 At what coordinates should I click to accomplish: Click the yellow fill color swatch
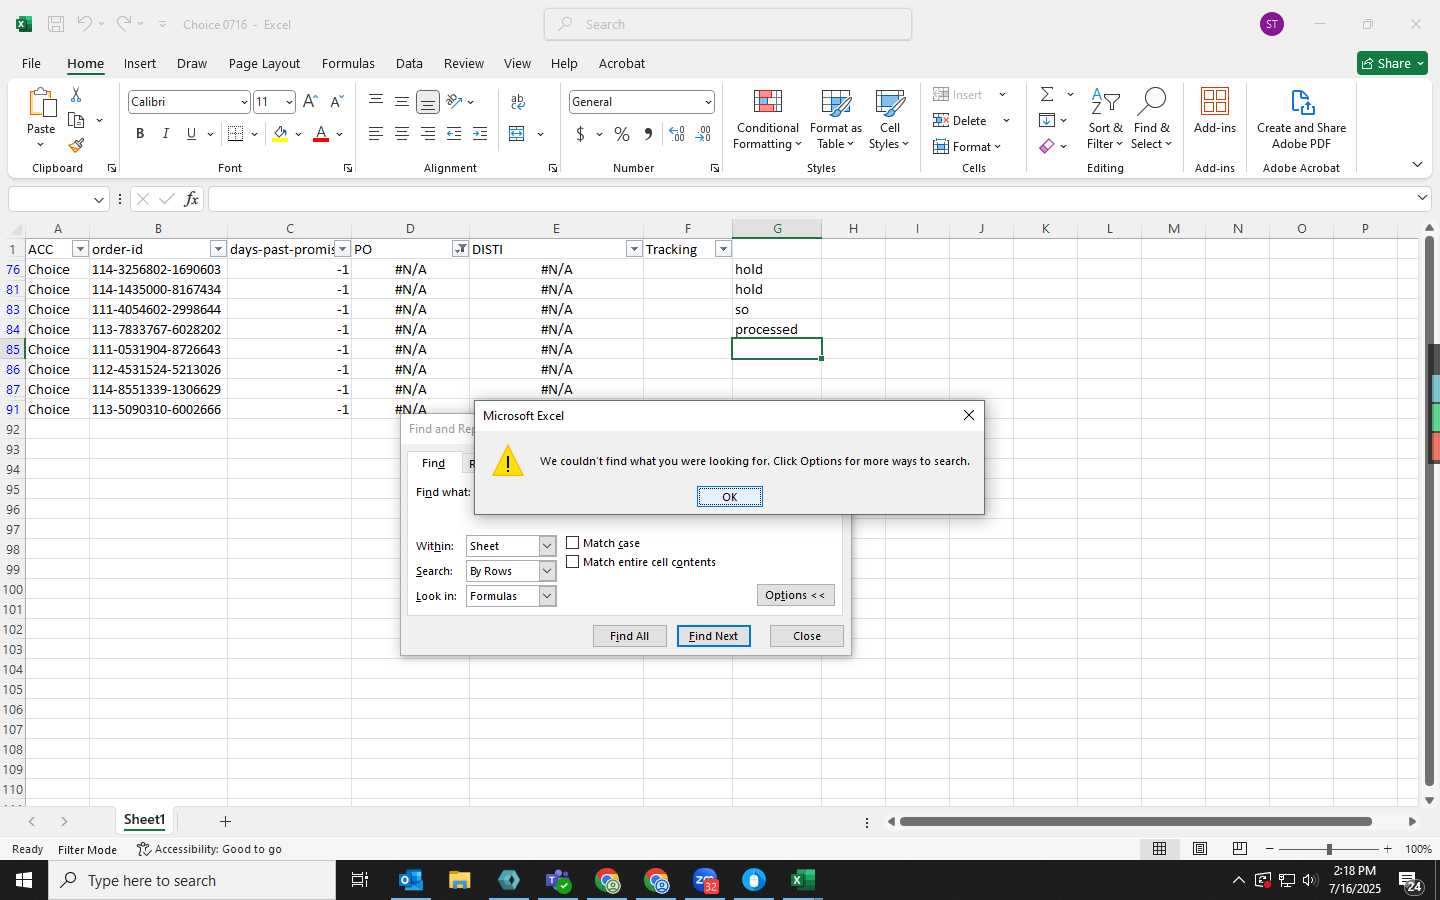(x=280, y=134)
